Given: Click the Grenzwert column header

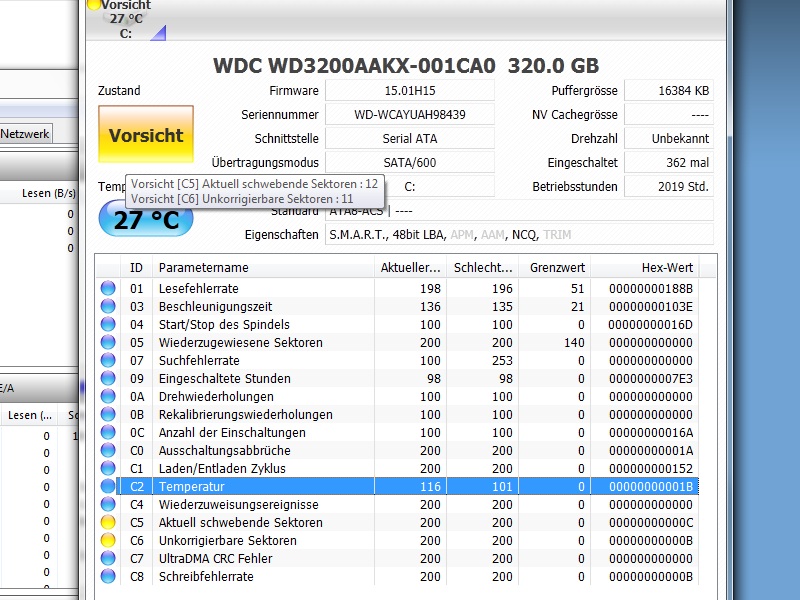Looking at the screenshot, I should tap(555, 267).
